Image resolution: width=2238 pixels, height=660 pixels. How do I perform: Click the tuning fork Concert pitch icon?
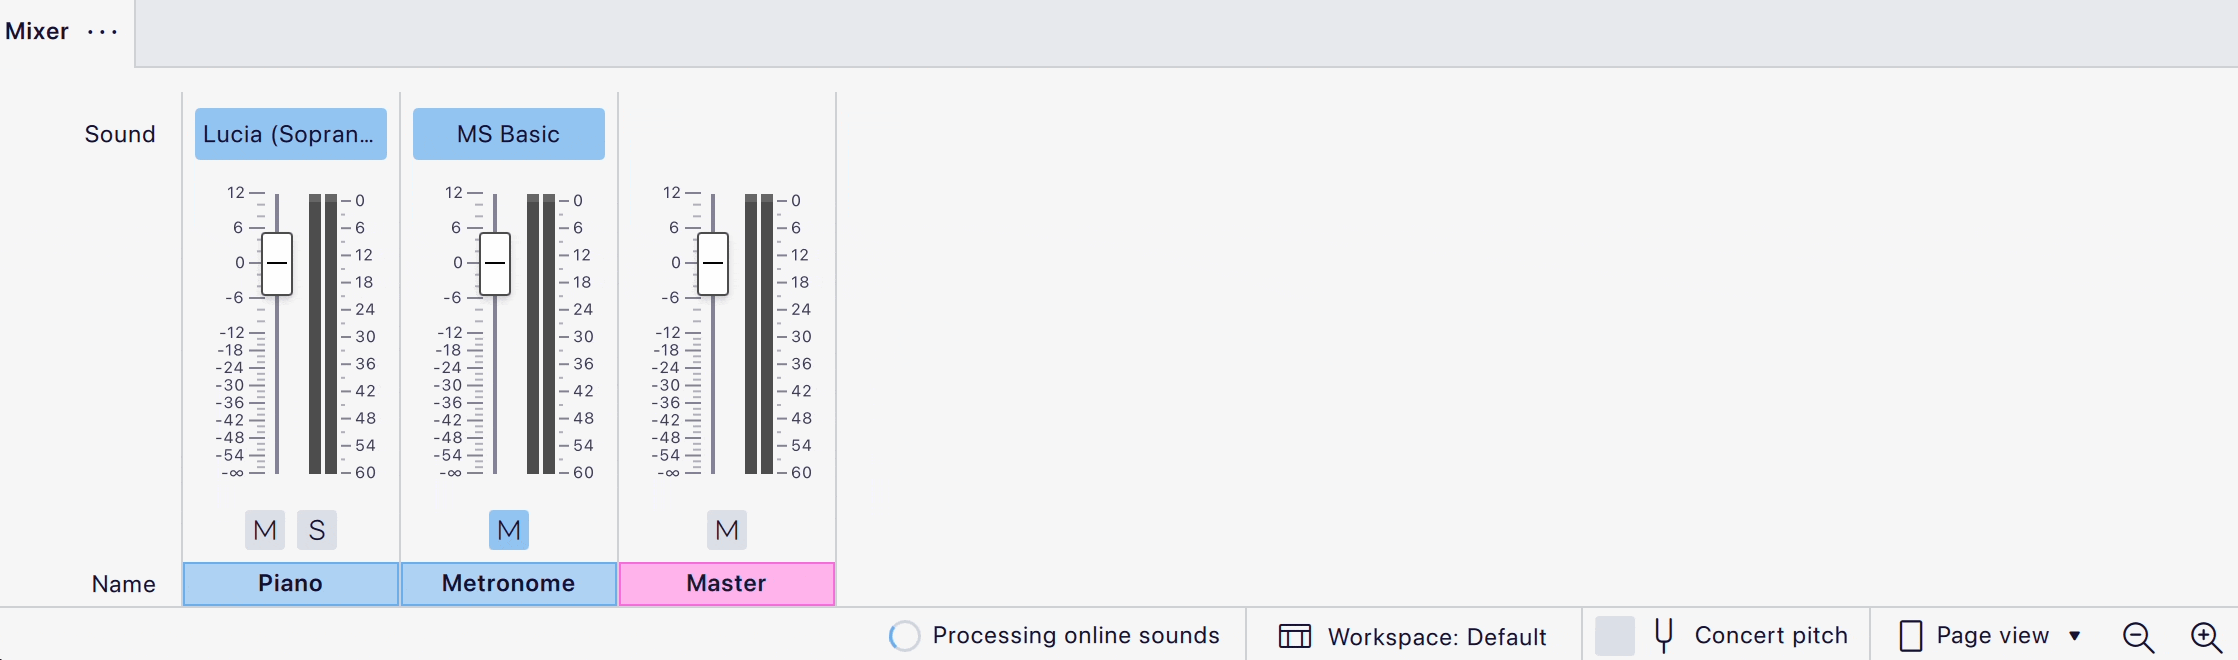(x=1661, y=634)
